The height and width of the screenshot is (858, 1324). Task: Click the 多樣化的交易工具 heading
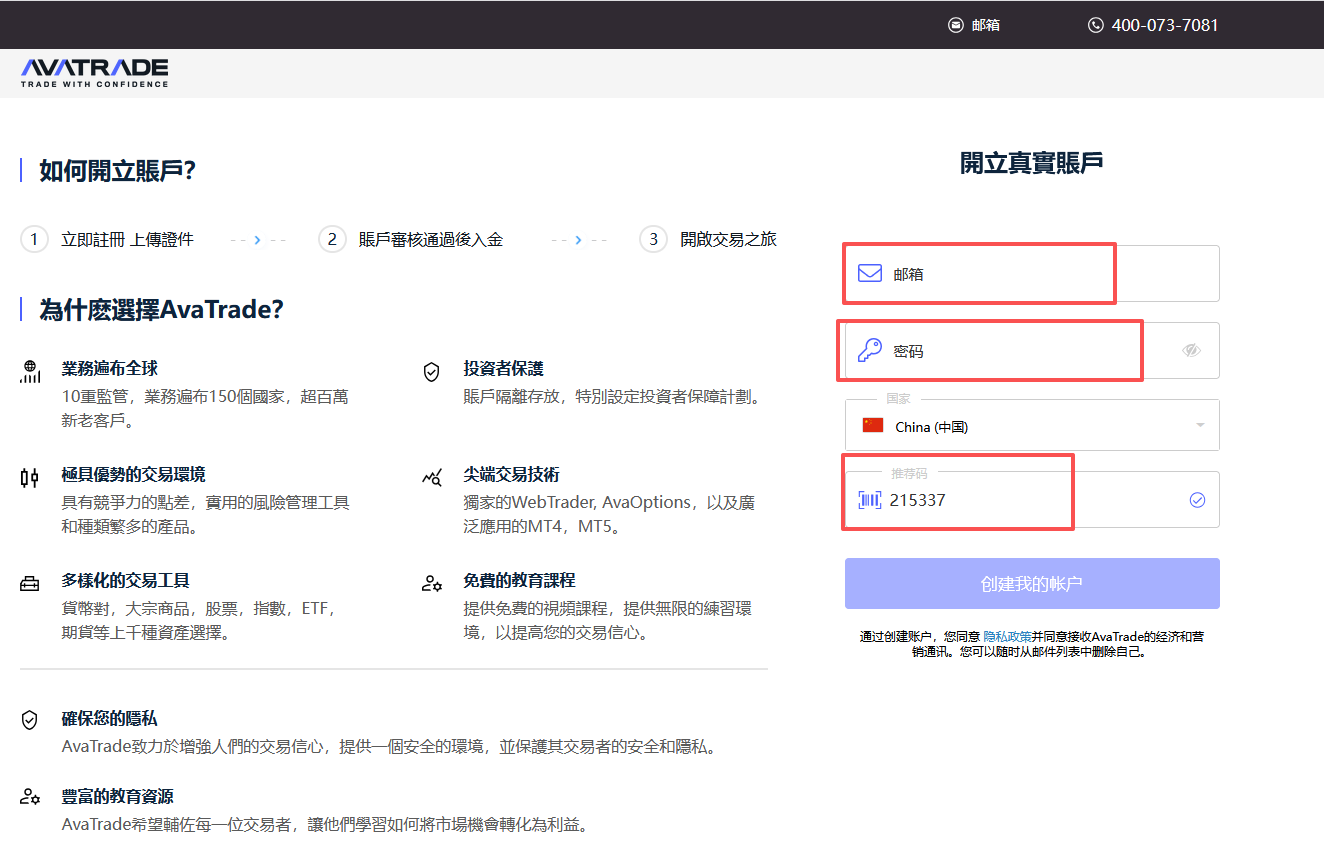126,580
